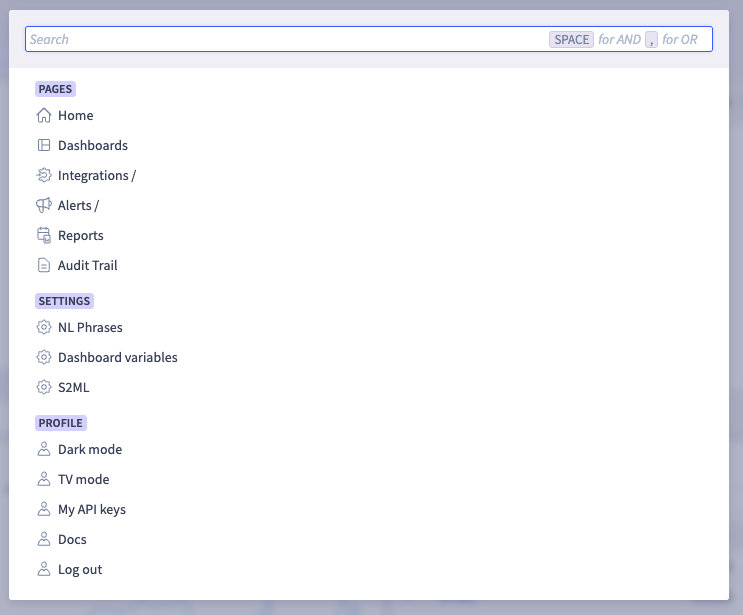743x615 pixels.
Task: Click the My API keys person icon
Action: tap(44, 509)
